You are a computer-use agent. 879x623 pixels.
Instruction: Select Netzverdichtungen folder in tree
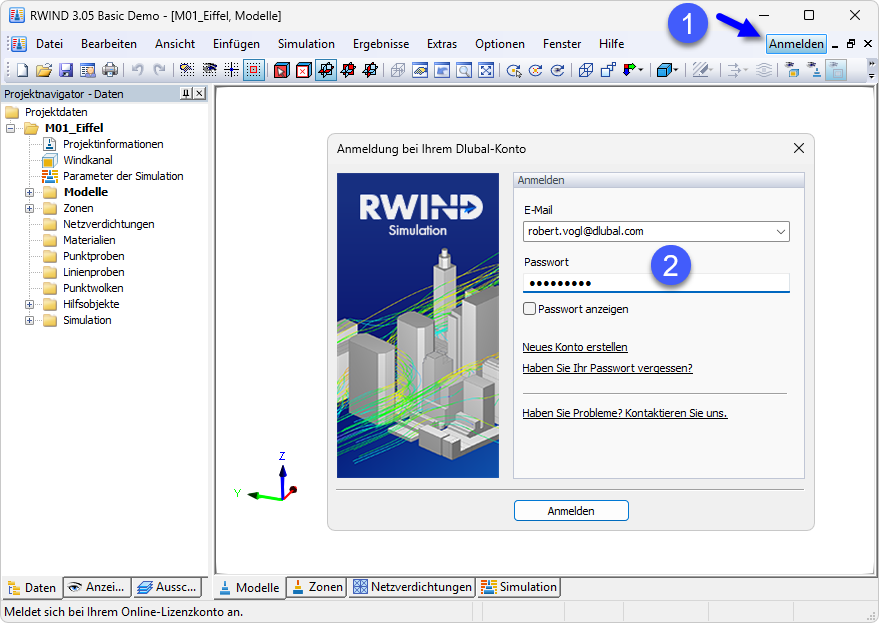coord(108,224)
